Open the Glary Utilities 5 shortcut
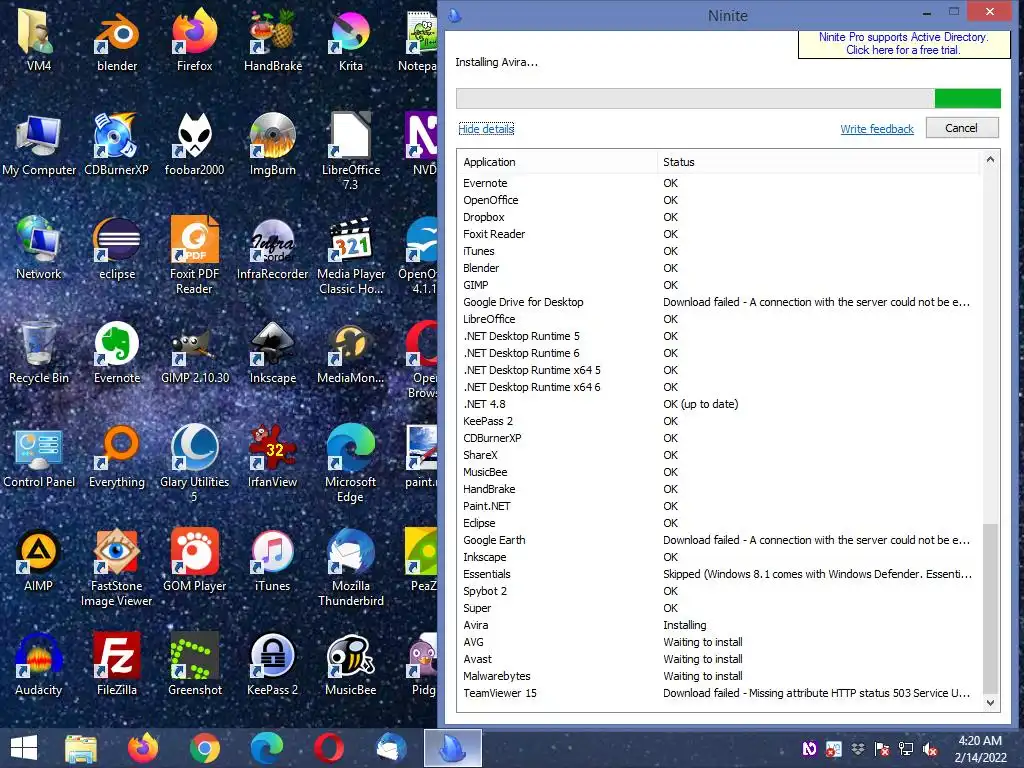 coord(195,464)
